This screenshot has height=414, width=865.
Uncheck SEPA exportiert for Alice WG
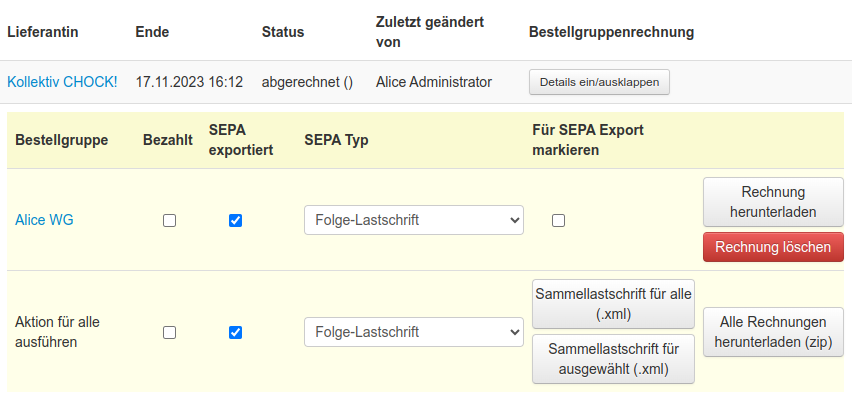[x=235, y=221]
